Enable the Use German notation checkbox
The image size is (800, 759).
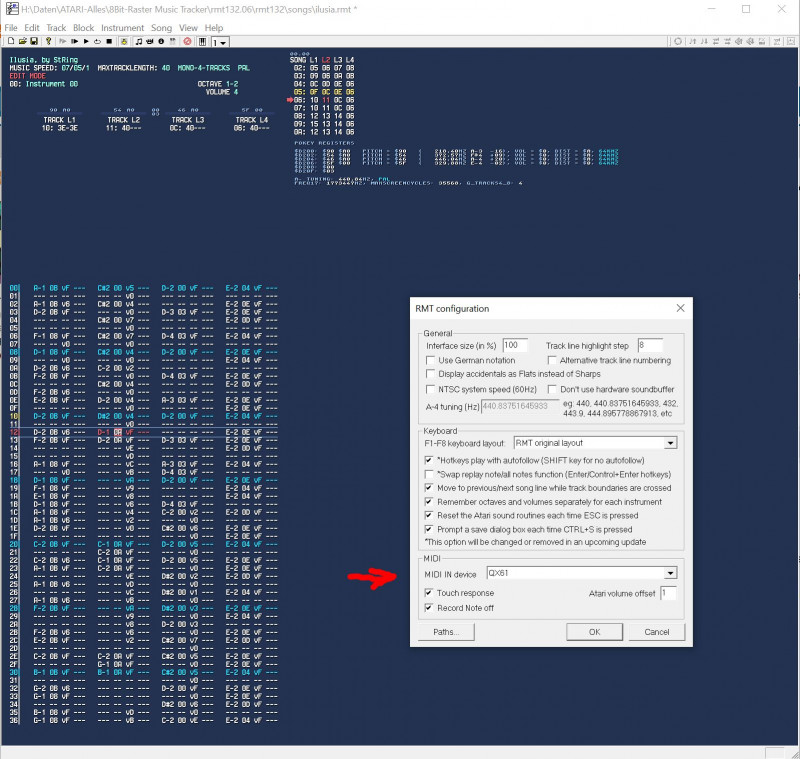pos(431,361)
